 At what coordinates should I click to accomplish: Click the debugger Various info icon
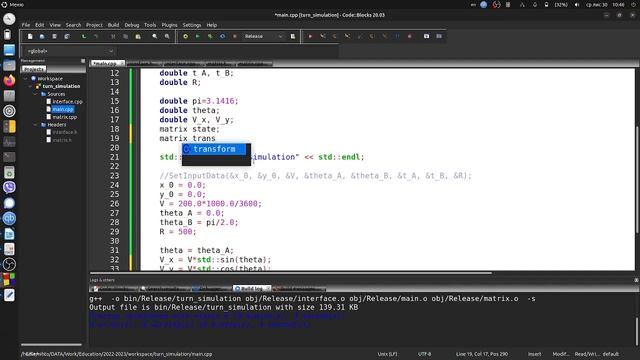439,36
